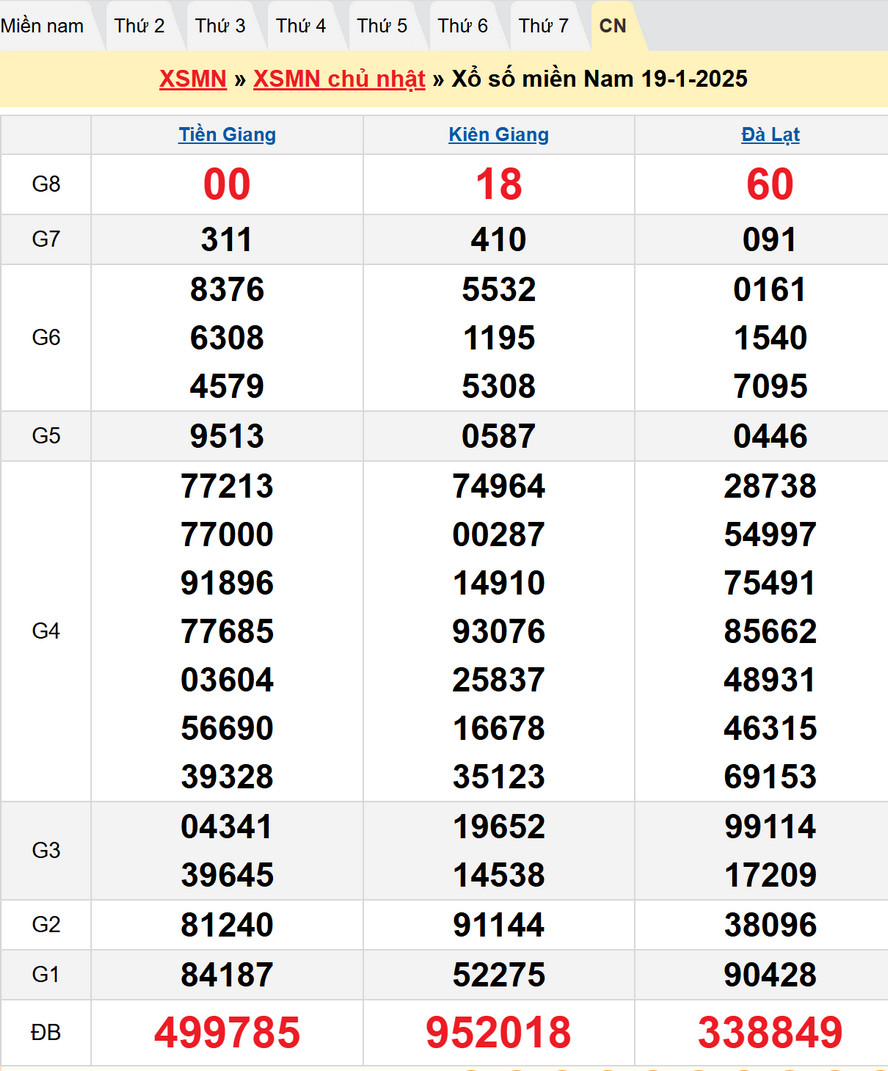The width and height of the screenshot is (888, 1071).
Task: Open the Thứ 6 tab
Action: tap(463, 26)
